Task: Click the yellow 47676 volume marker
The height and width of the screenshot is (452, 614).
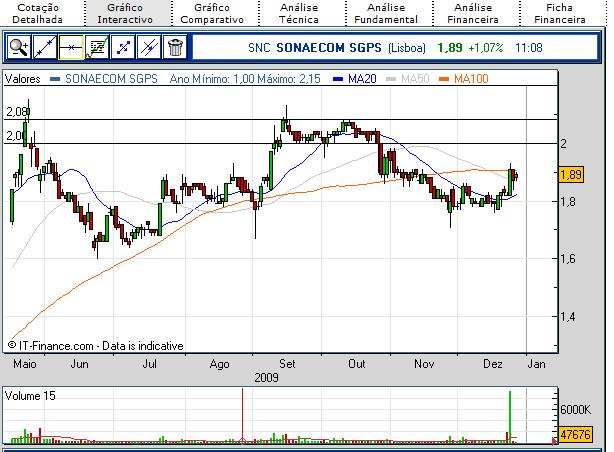Action: (x=575, y=434)
